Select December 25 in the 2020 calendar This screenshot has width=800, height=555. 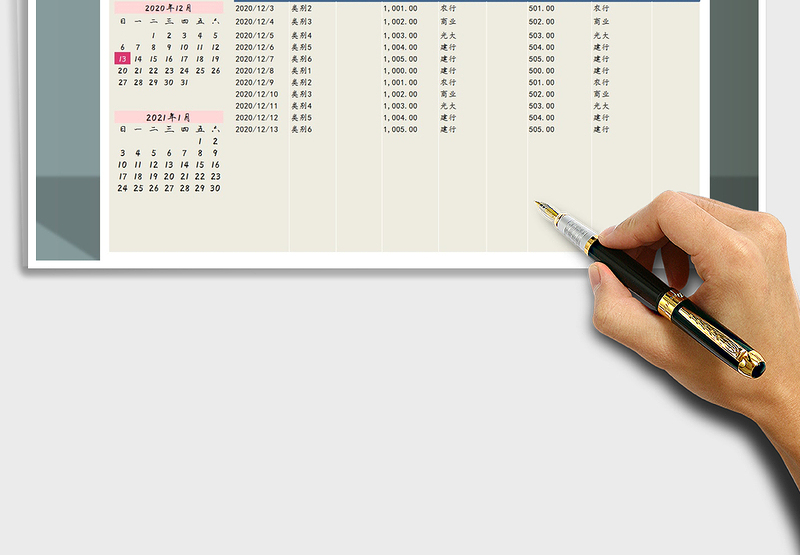200,71
